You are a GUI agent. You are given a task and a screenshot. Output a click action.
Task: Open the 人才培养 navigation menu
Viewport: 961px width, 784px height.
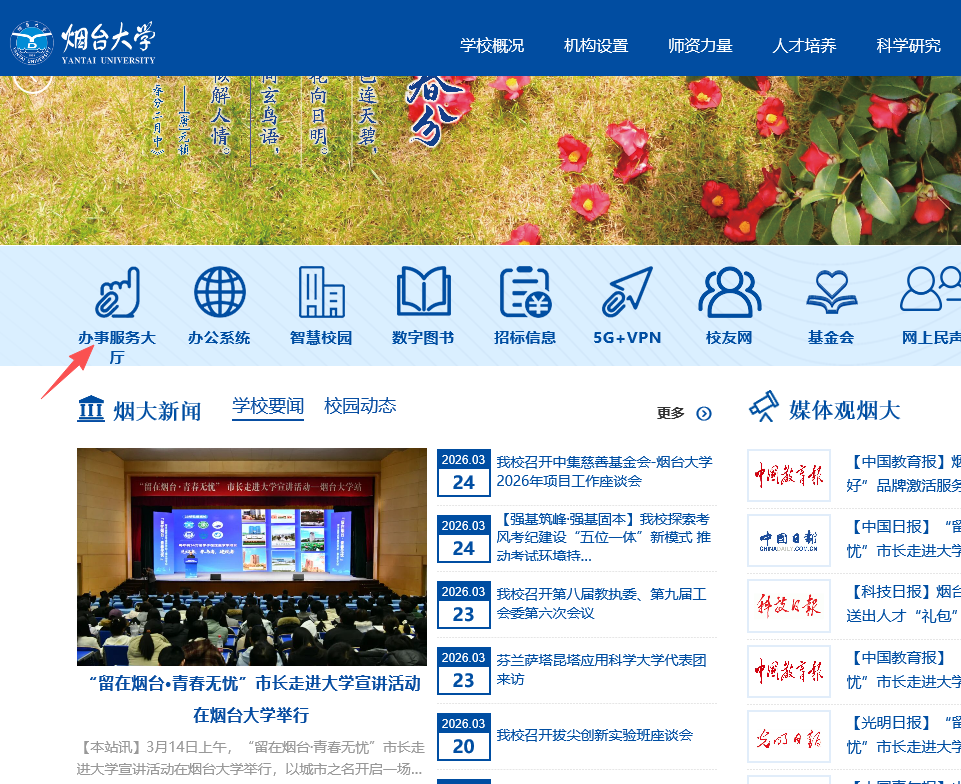pos(804,45)
